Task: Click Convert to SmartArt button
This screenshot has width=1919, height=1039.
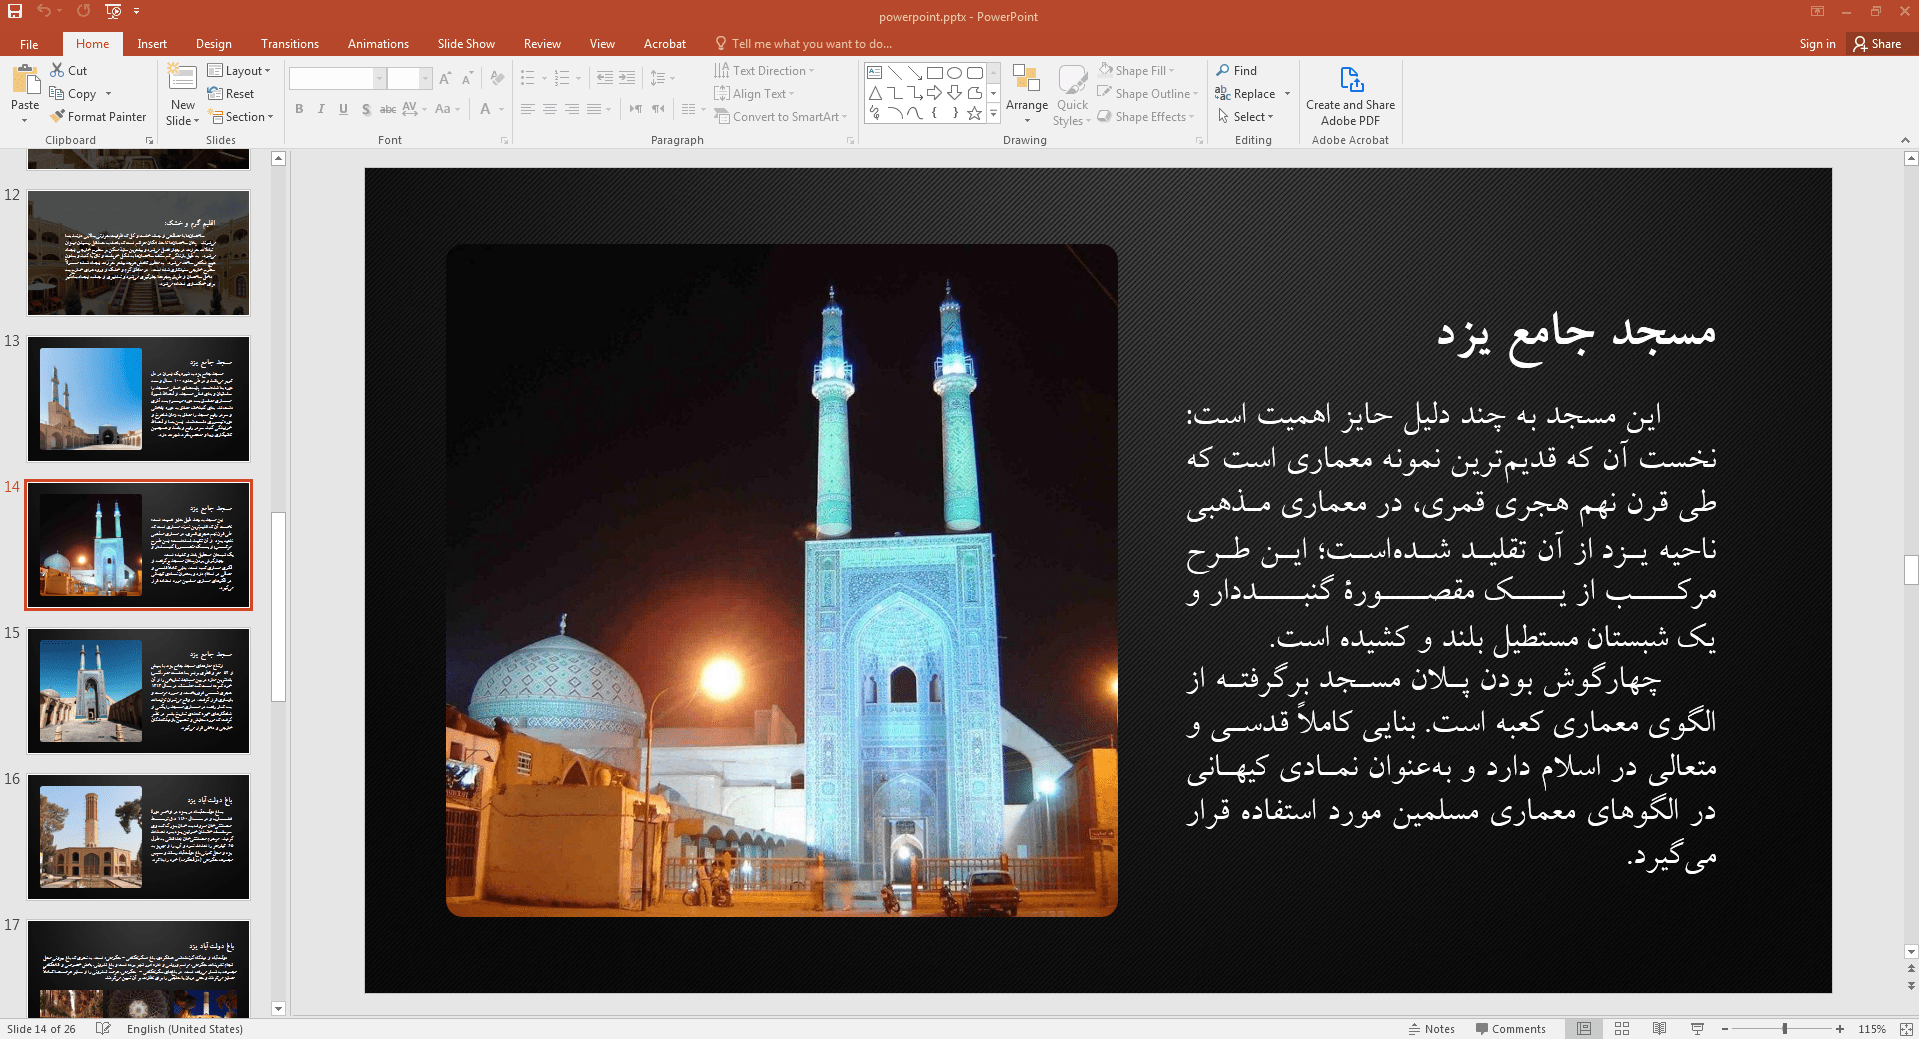Action: coord(781,117)
